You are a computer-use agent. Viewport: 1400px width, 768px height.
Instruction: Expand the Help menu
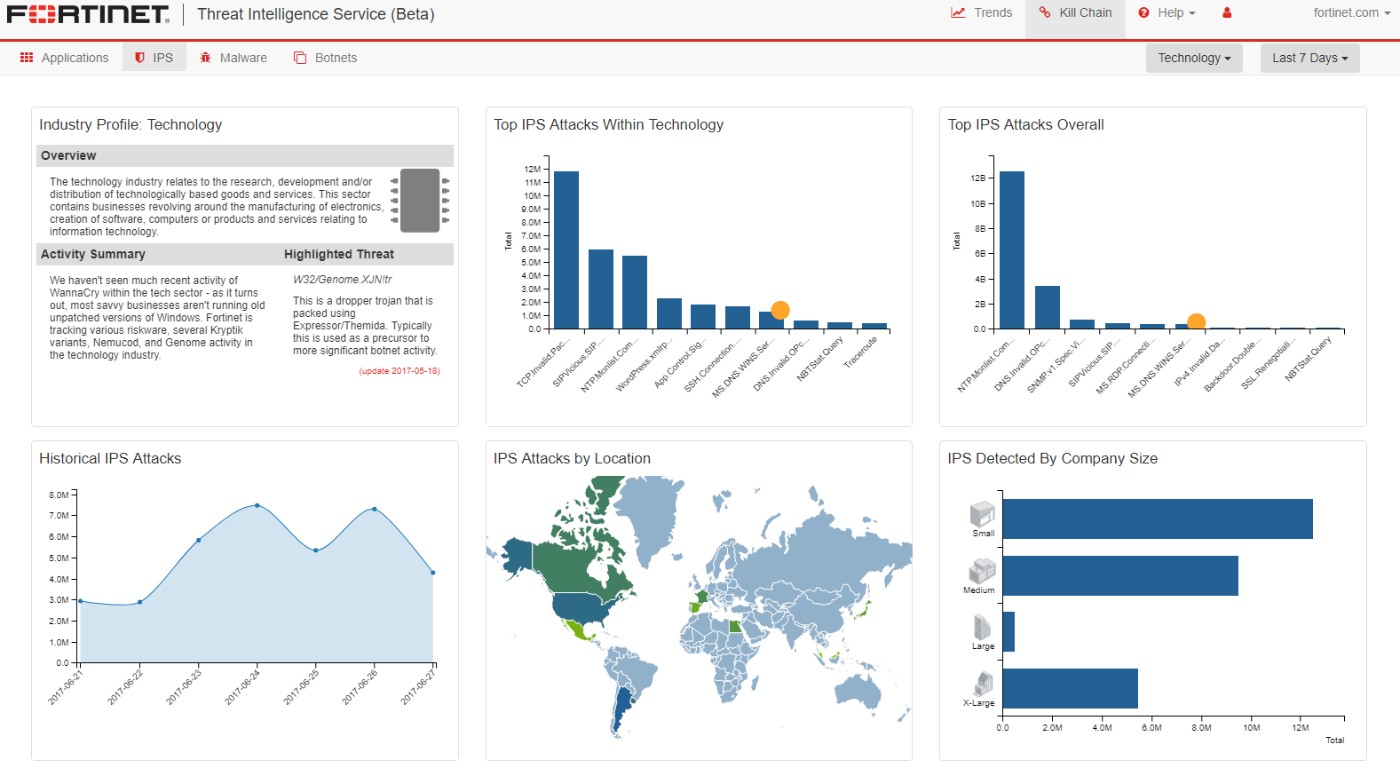pyautogui.click(x=1167, y=13)
